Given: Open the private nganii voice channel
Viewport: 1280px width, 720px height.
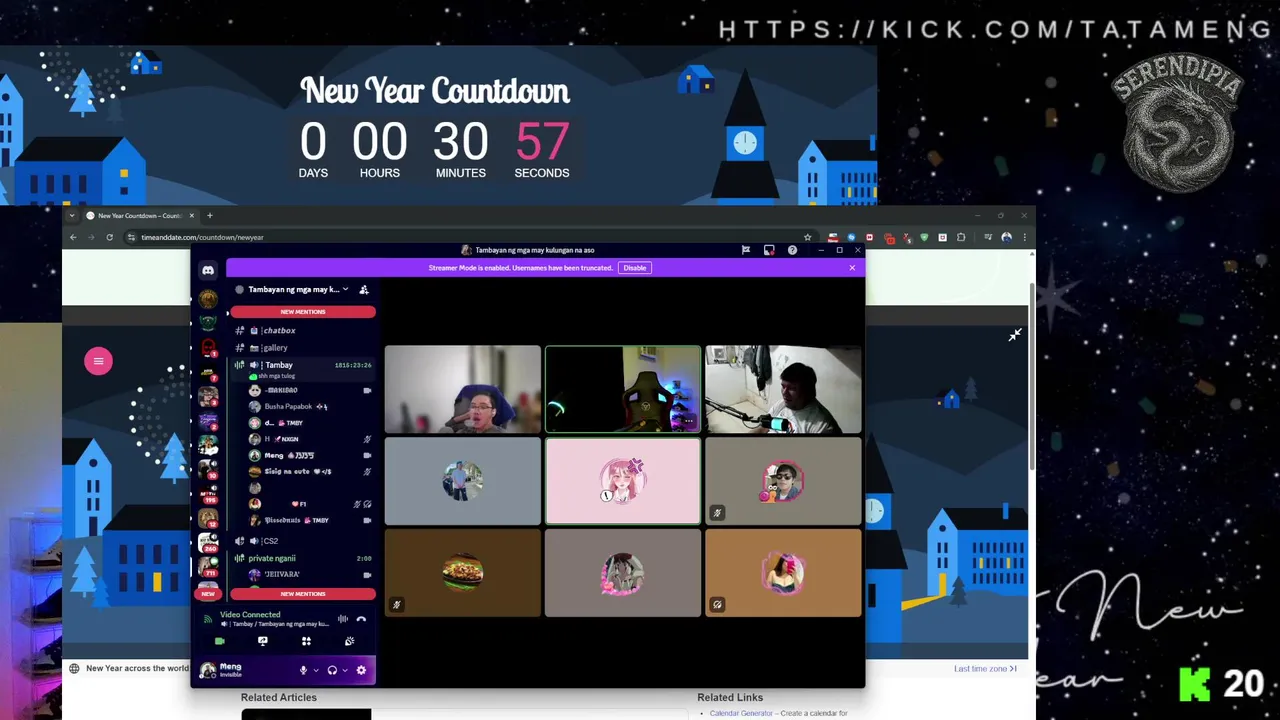Looking at the screenshot, I should point(303,558).
